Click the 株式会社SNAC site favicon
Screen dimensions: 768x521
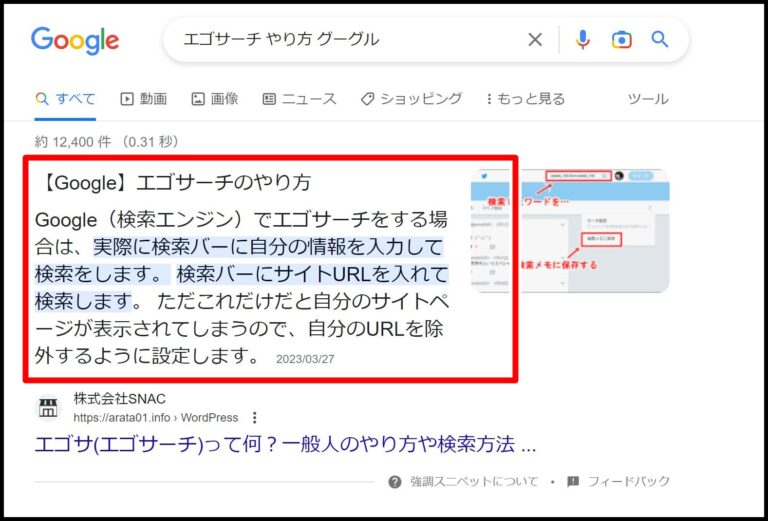[x=48, y=408]
